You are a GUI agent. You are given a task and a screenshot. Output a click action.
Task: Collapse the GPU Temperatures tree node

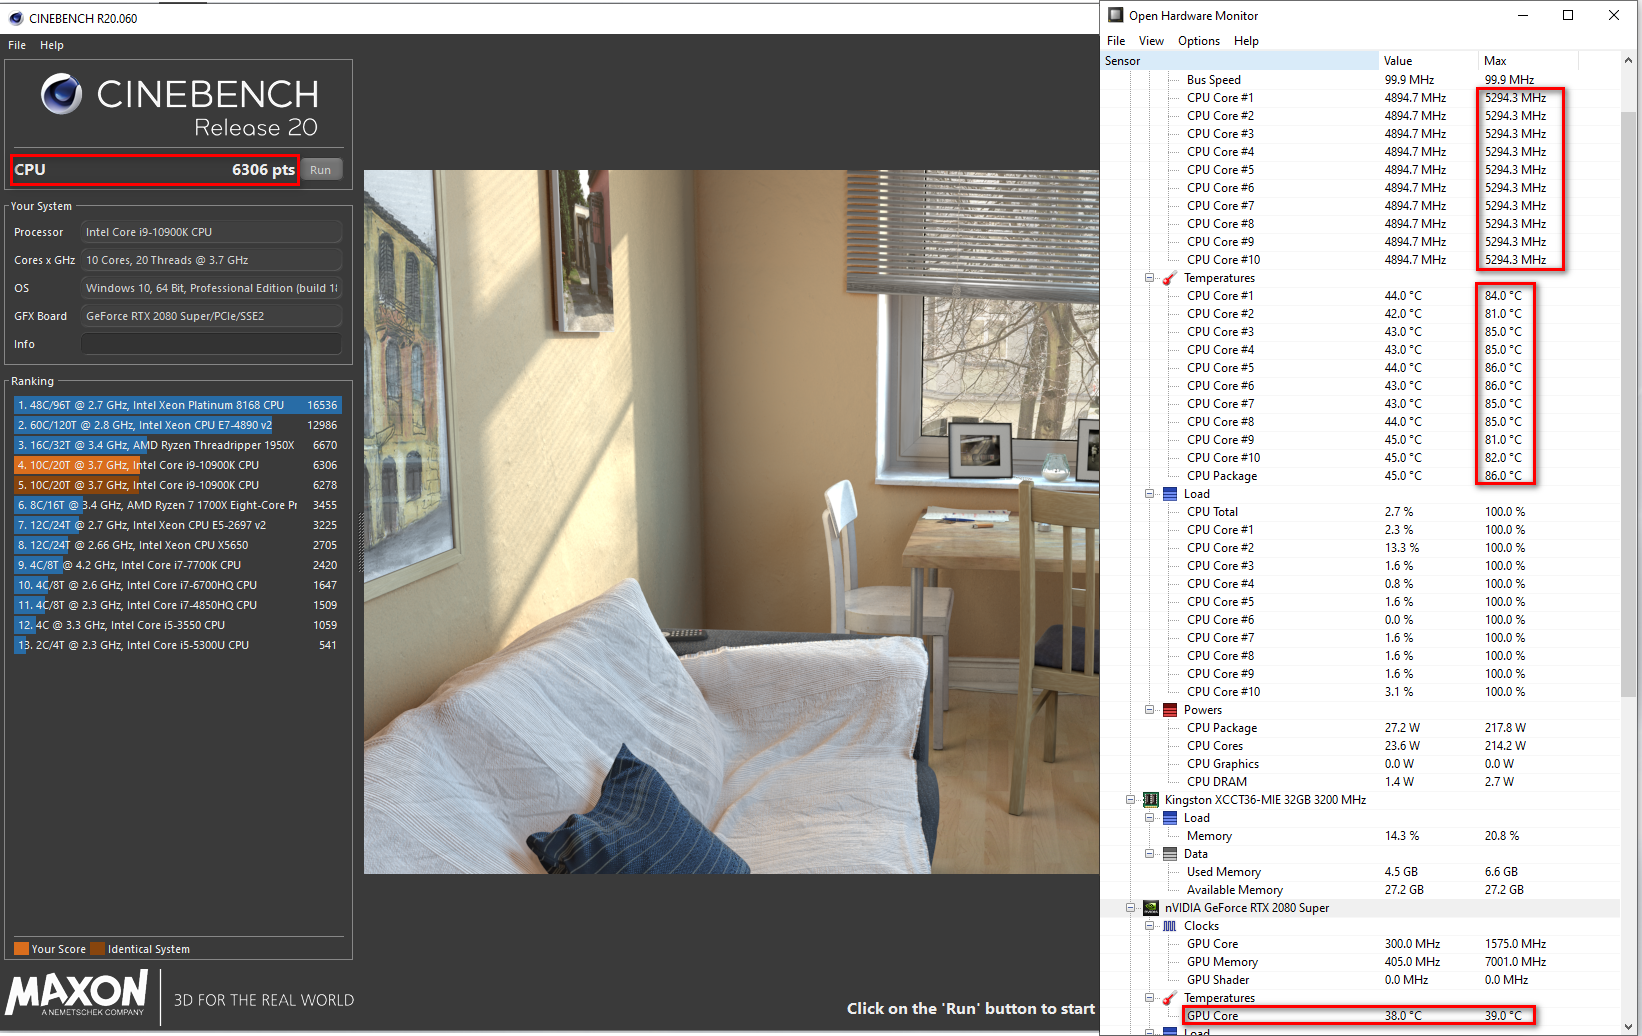point(1150,998)
